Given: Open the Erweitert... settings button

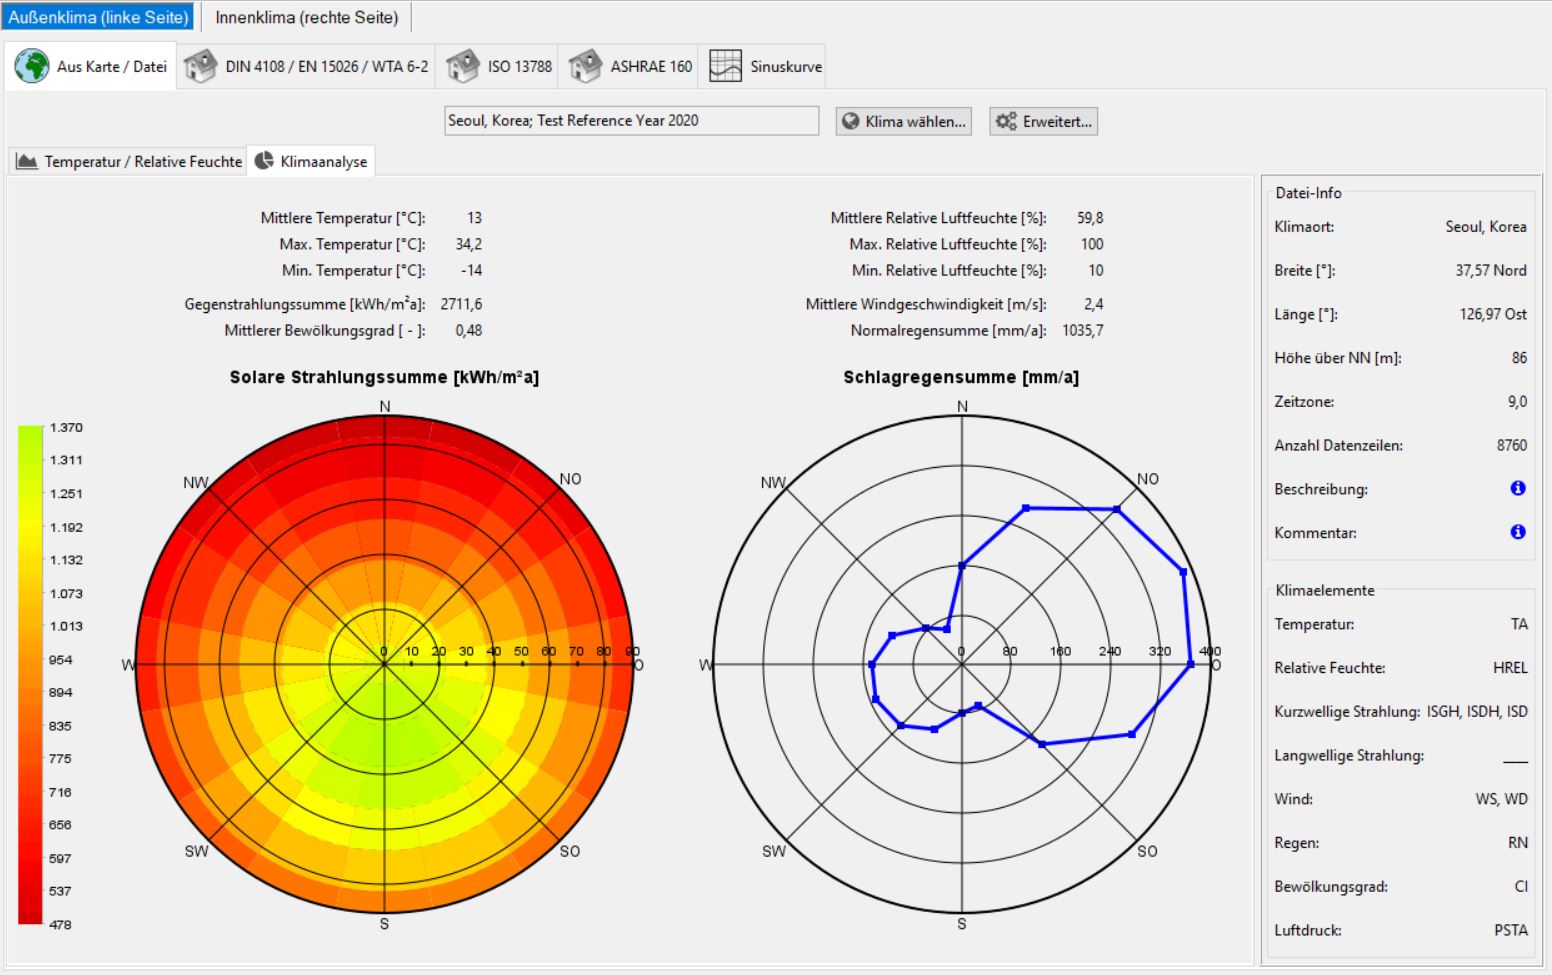Looking at the screenshot, I should pyautogui.click(x=1043, y=121).
